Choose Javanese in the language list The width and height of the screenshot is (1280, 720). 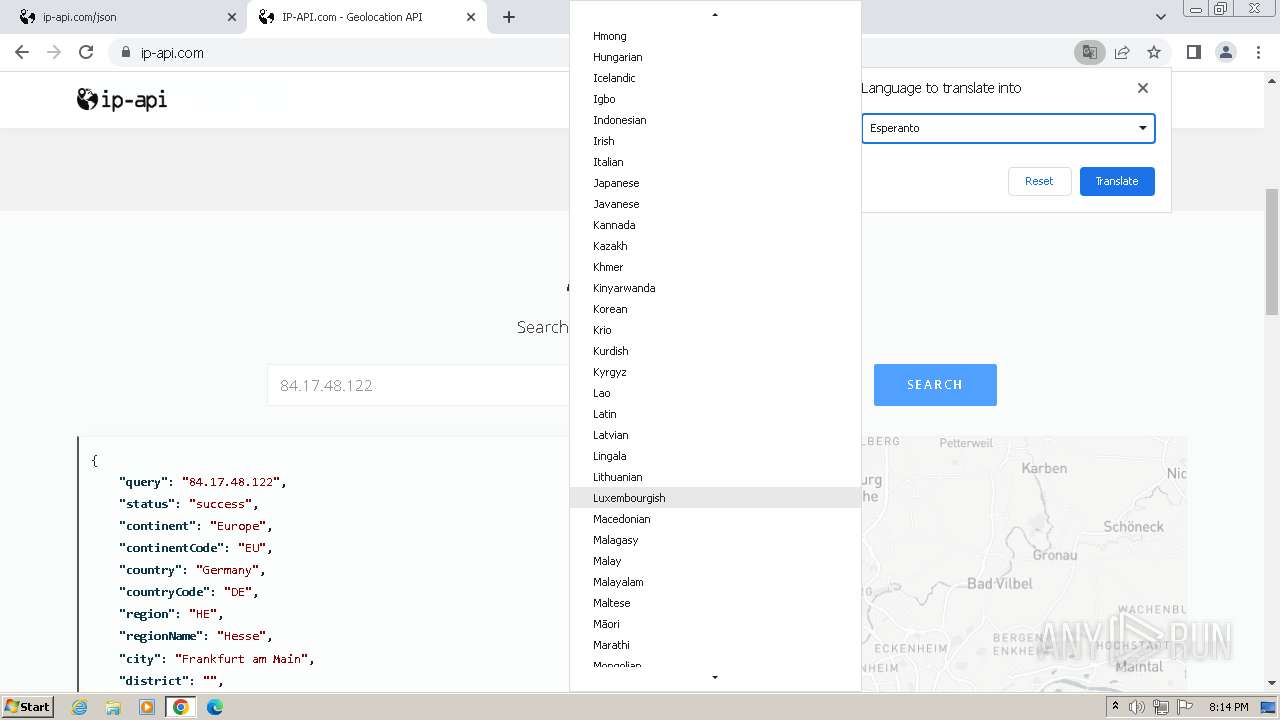point(715,204)
